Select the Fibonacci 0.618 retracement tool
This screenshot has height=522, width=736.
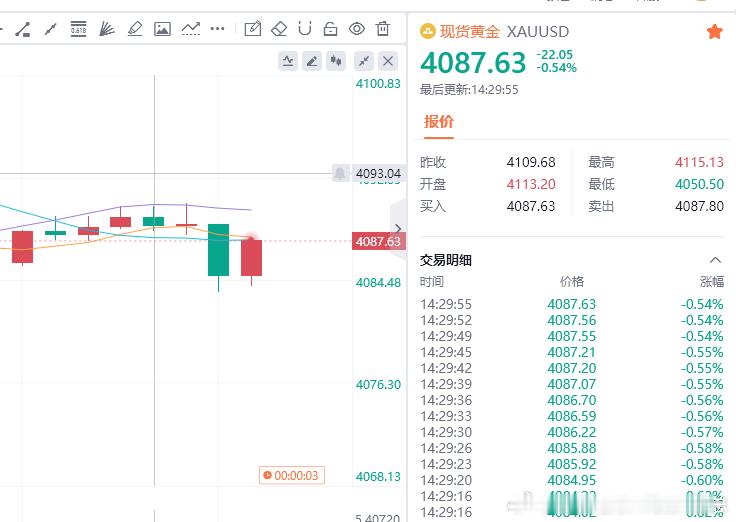point(78,29)
